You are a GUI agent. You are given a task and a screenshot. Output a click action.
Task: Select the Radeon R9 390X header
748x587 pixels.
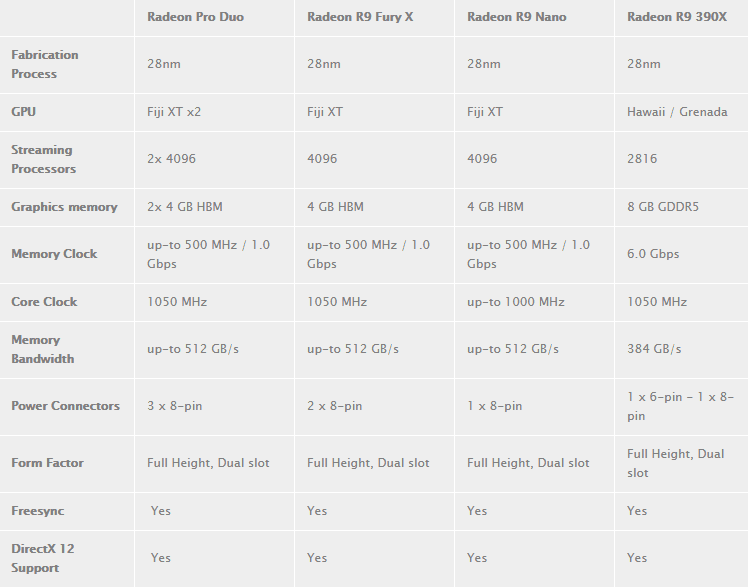pyautogui.click(x=676, y=17)
